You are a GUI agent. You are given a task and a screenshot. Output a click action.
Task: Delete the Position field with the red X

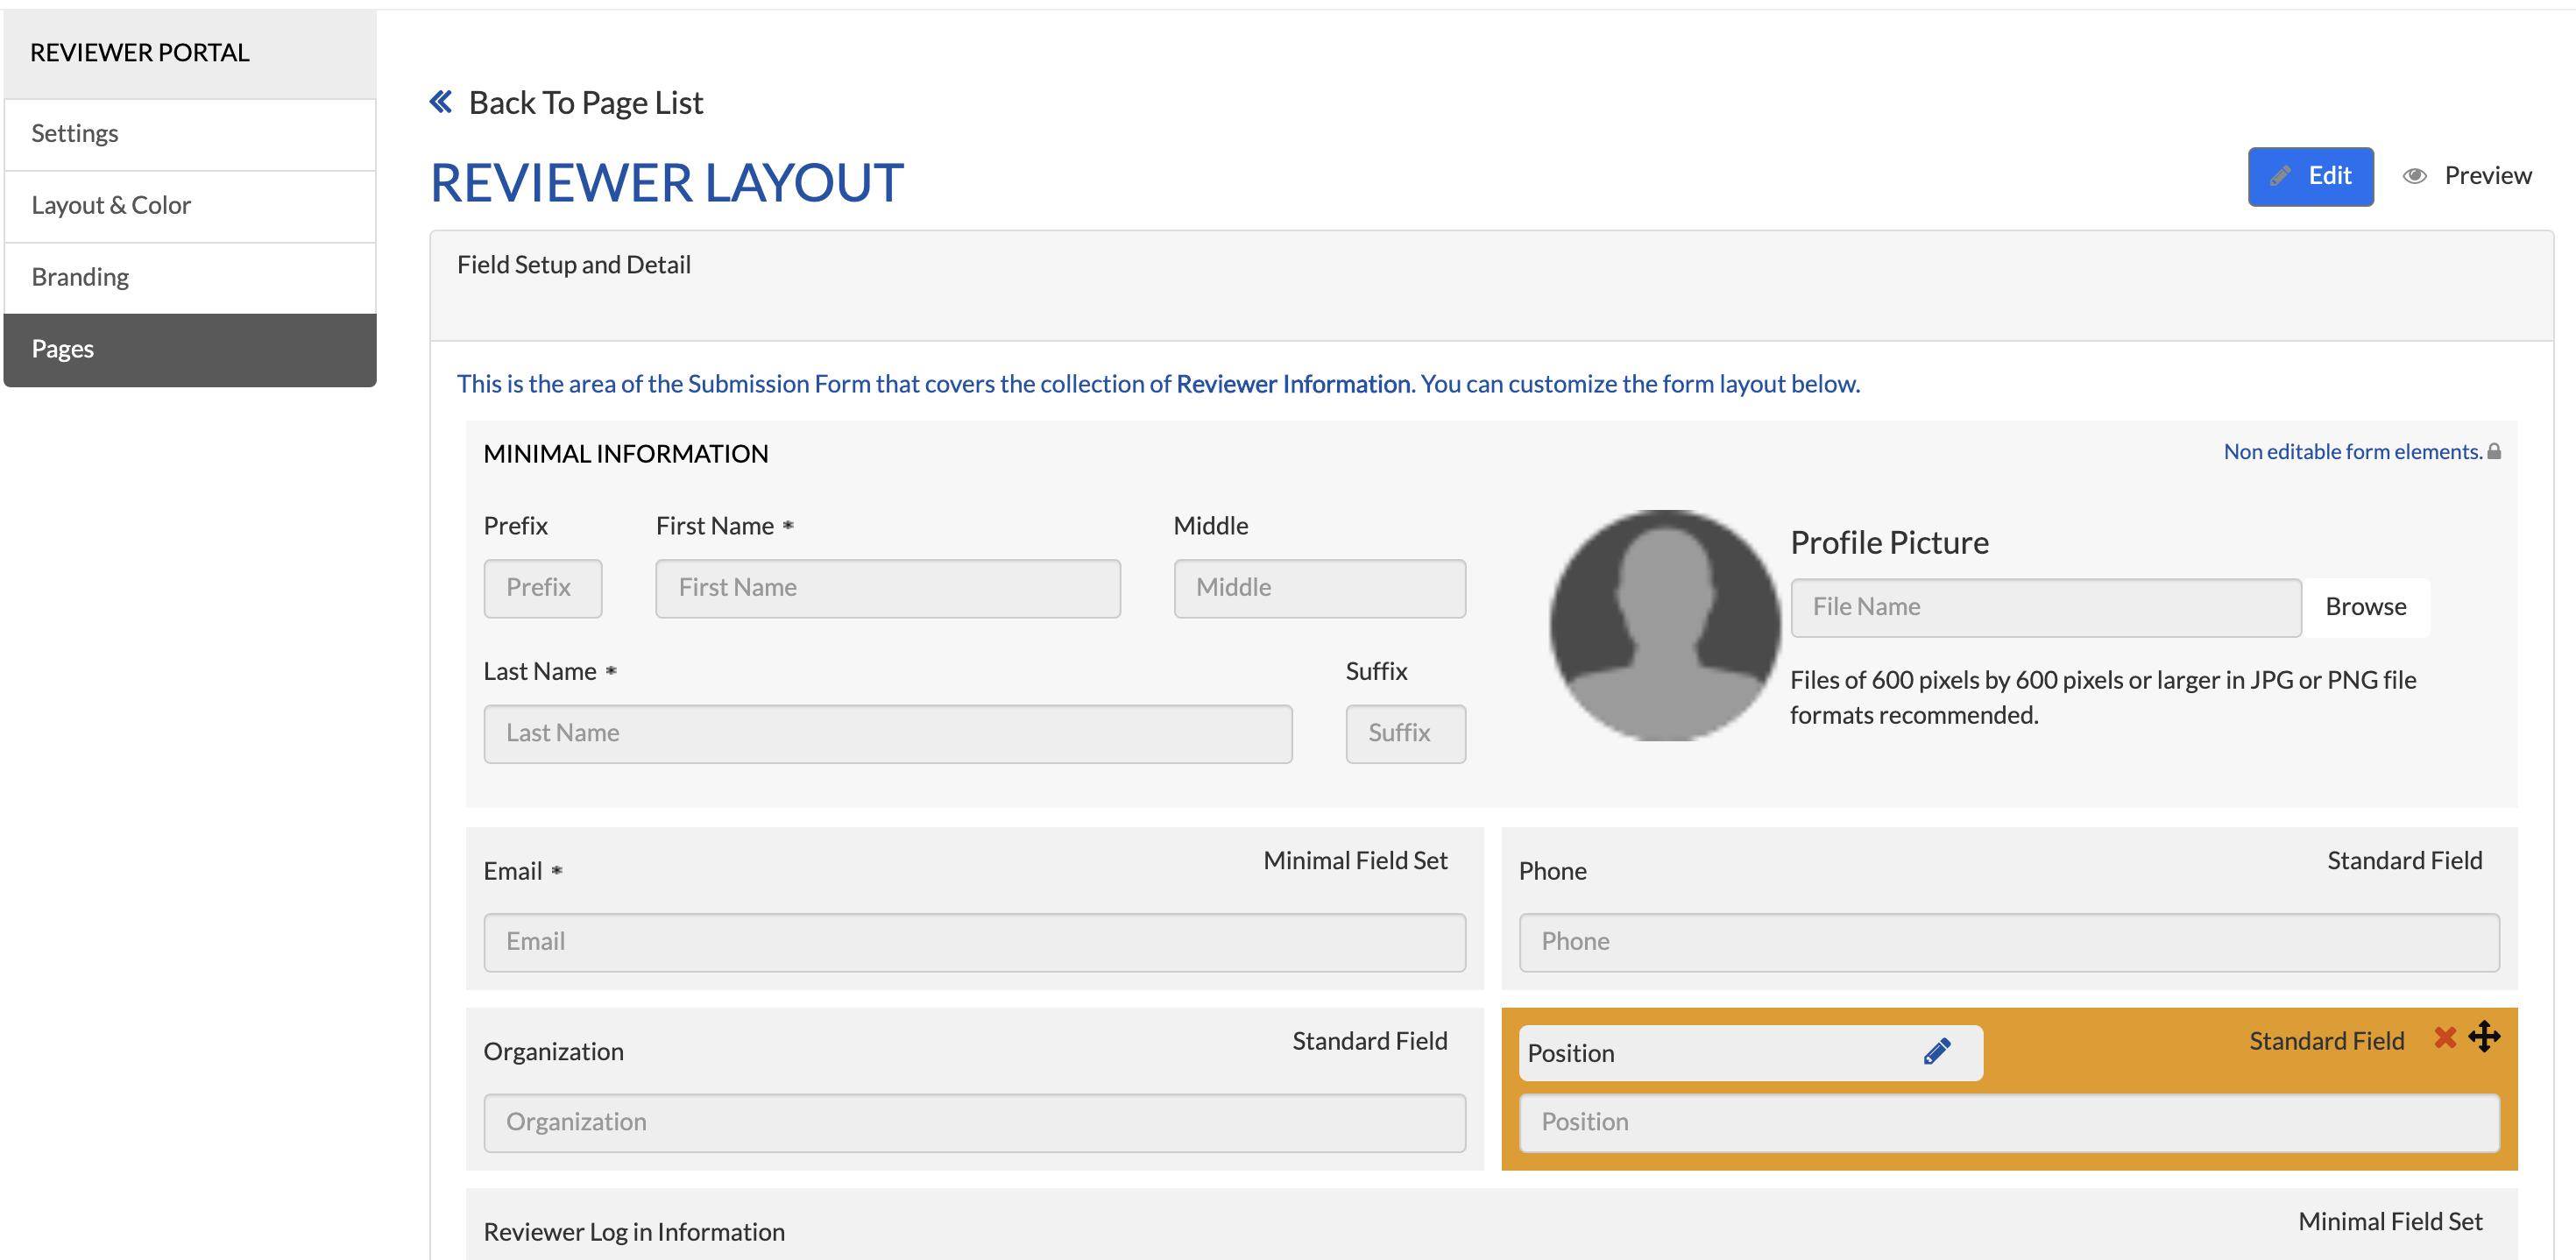(2445, 1037)
